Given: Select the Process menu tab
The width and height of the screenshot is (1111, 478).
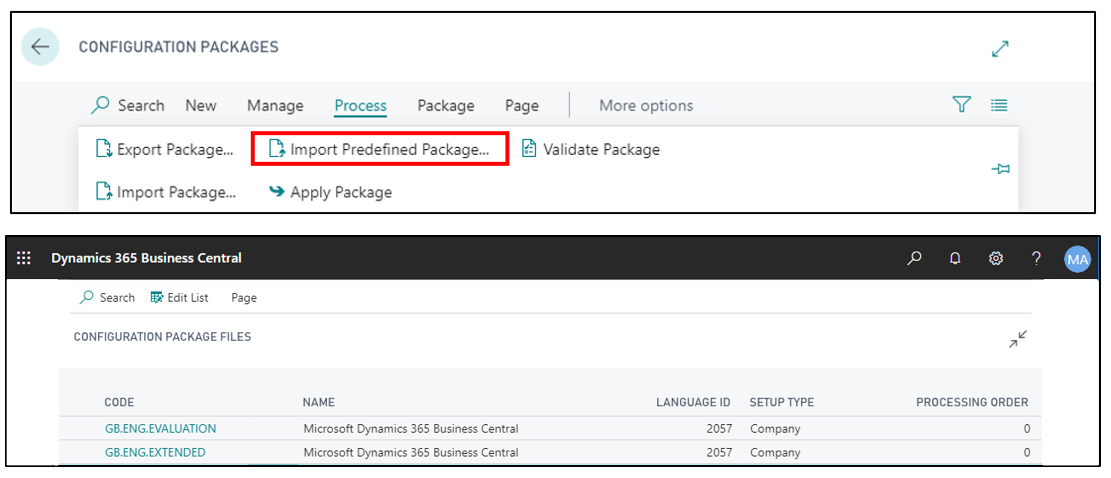Looking at the screenshot, I should pyautogui.click(x=361, y=106).
